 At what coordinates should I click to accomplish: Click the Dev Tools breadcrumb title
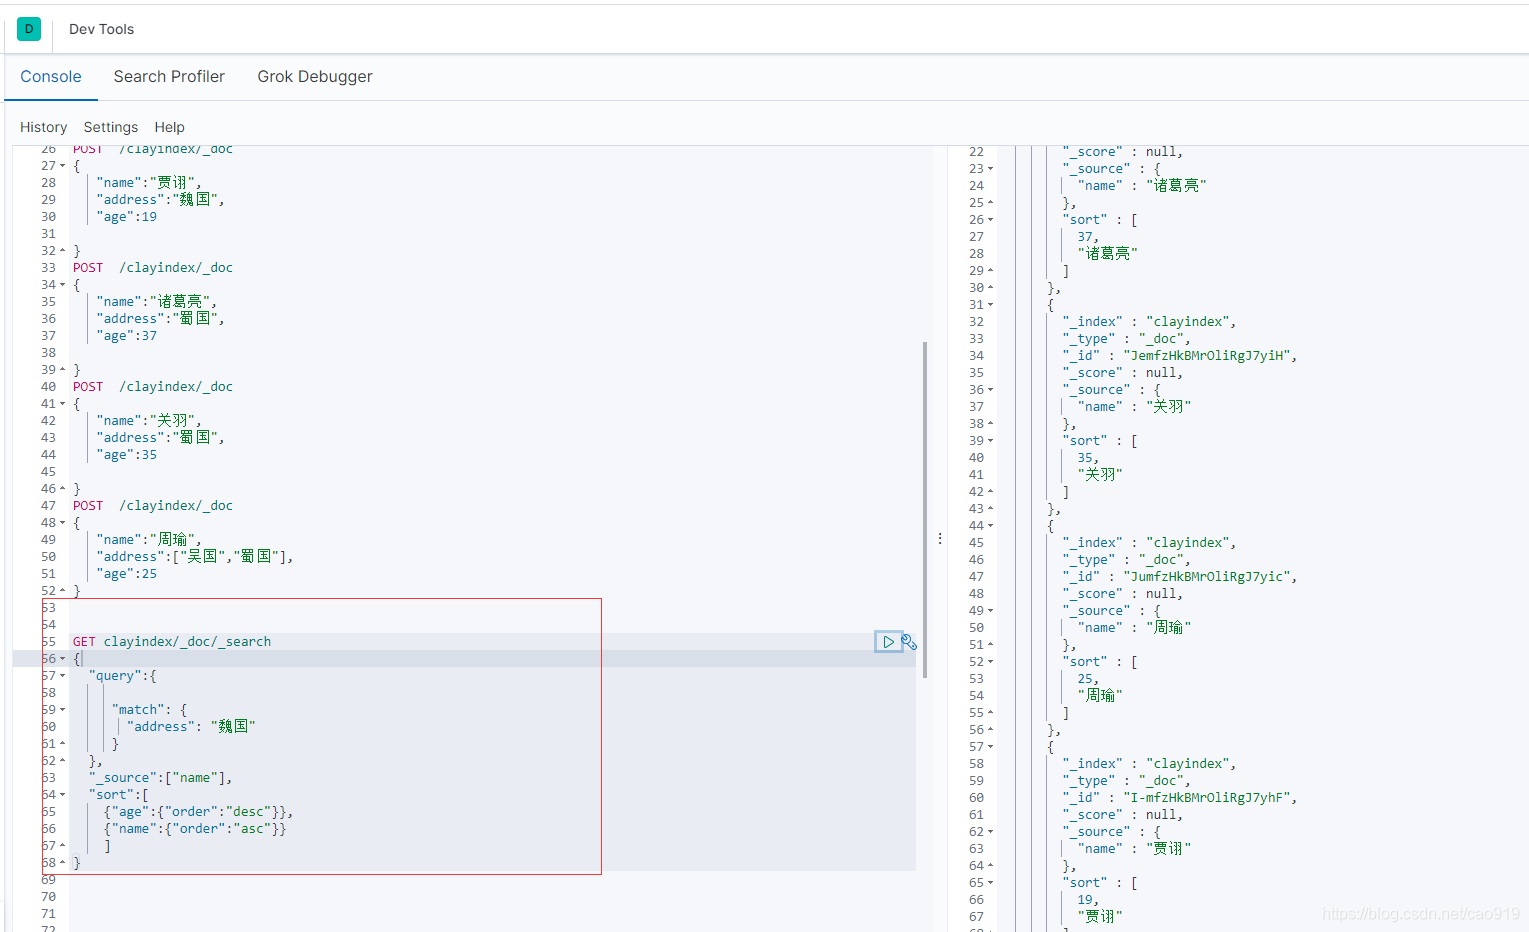[x=101, y=29]
